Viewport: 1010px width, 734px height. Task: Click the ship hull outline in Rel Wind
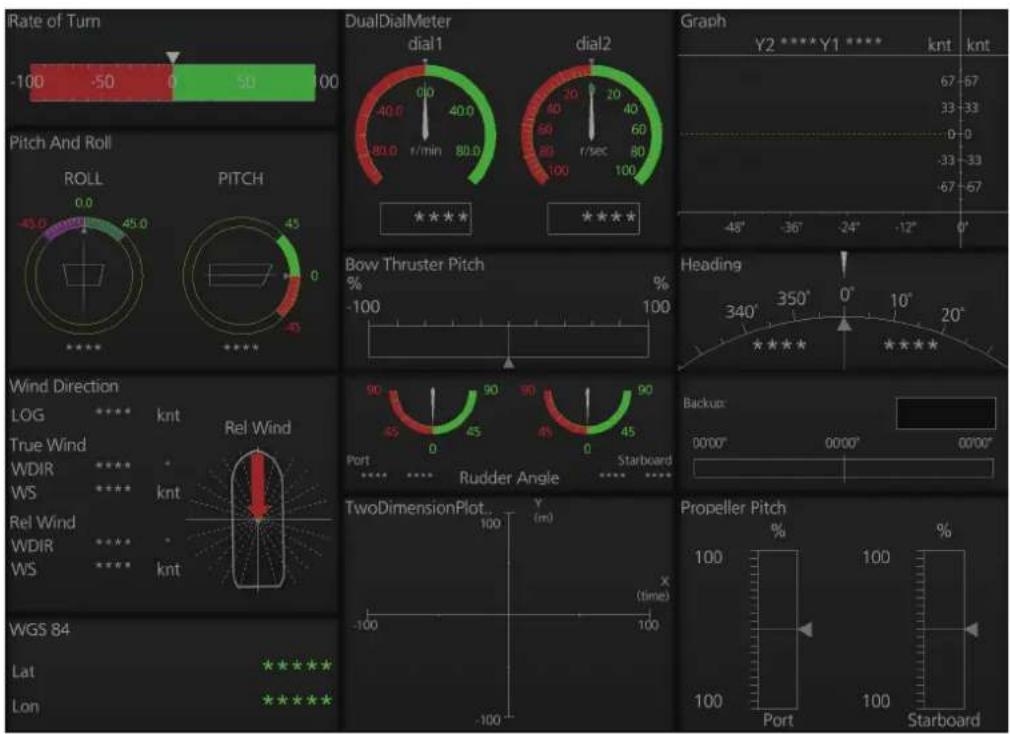pyautogui.click(x=258, y=519)
